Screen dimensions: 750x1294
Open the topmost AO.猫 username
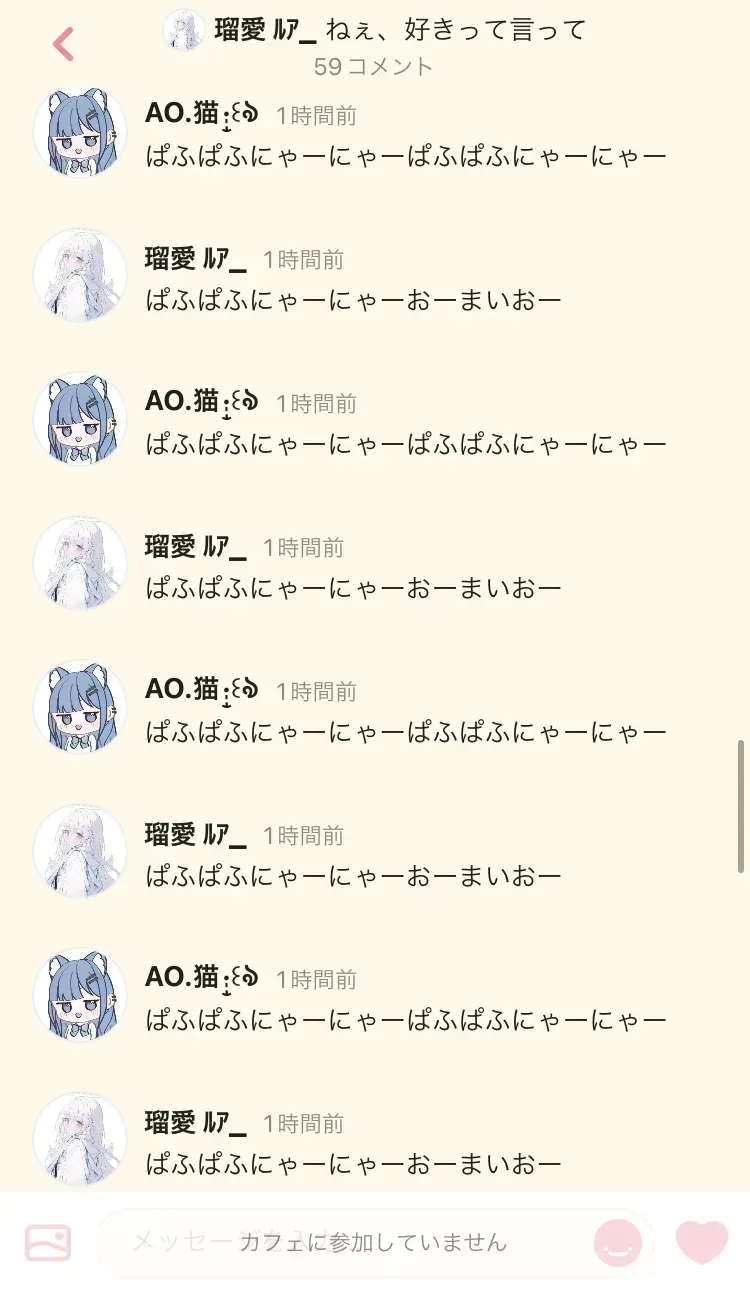point(202,115)
